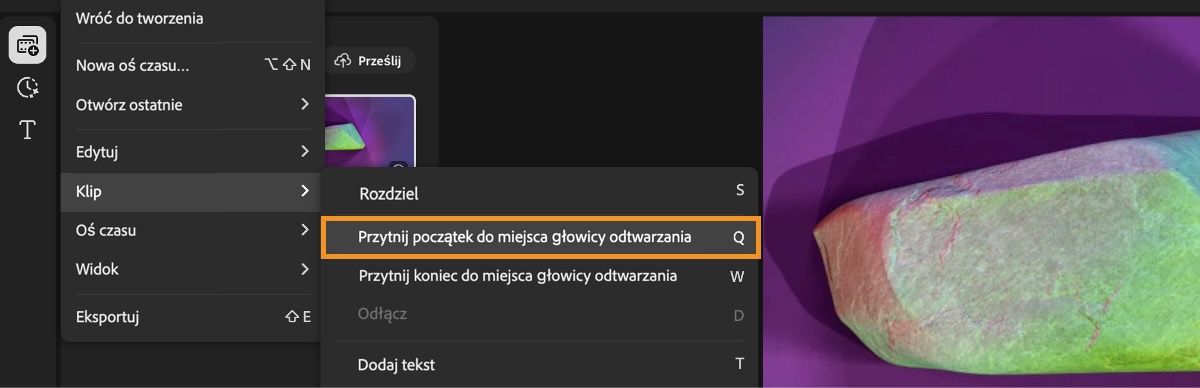Choose Przytnij koniec do miejsca głowicy odtwarzania
1200x388 pixels.
tap(540, 276)
